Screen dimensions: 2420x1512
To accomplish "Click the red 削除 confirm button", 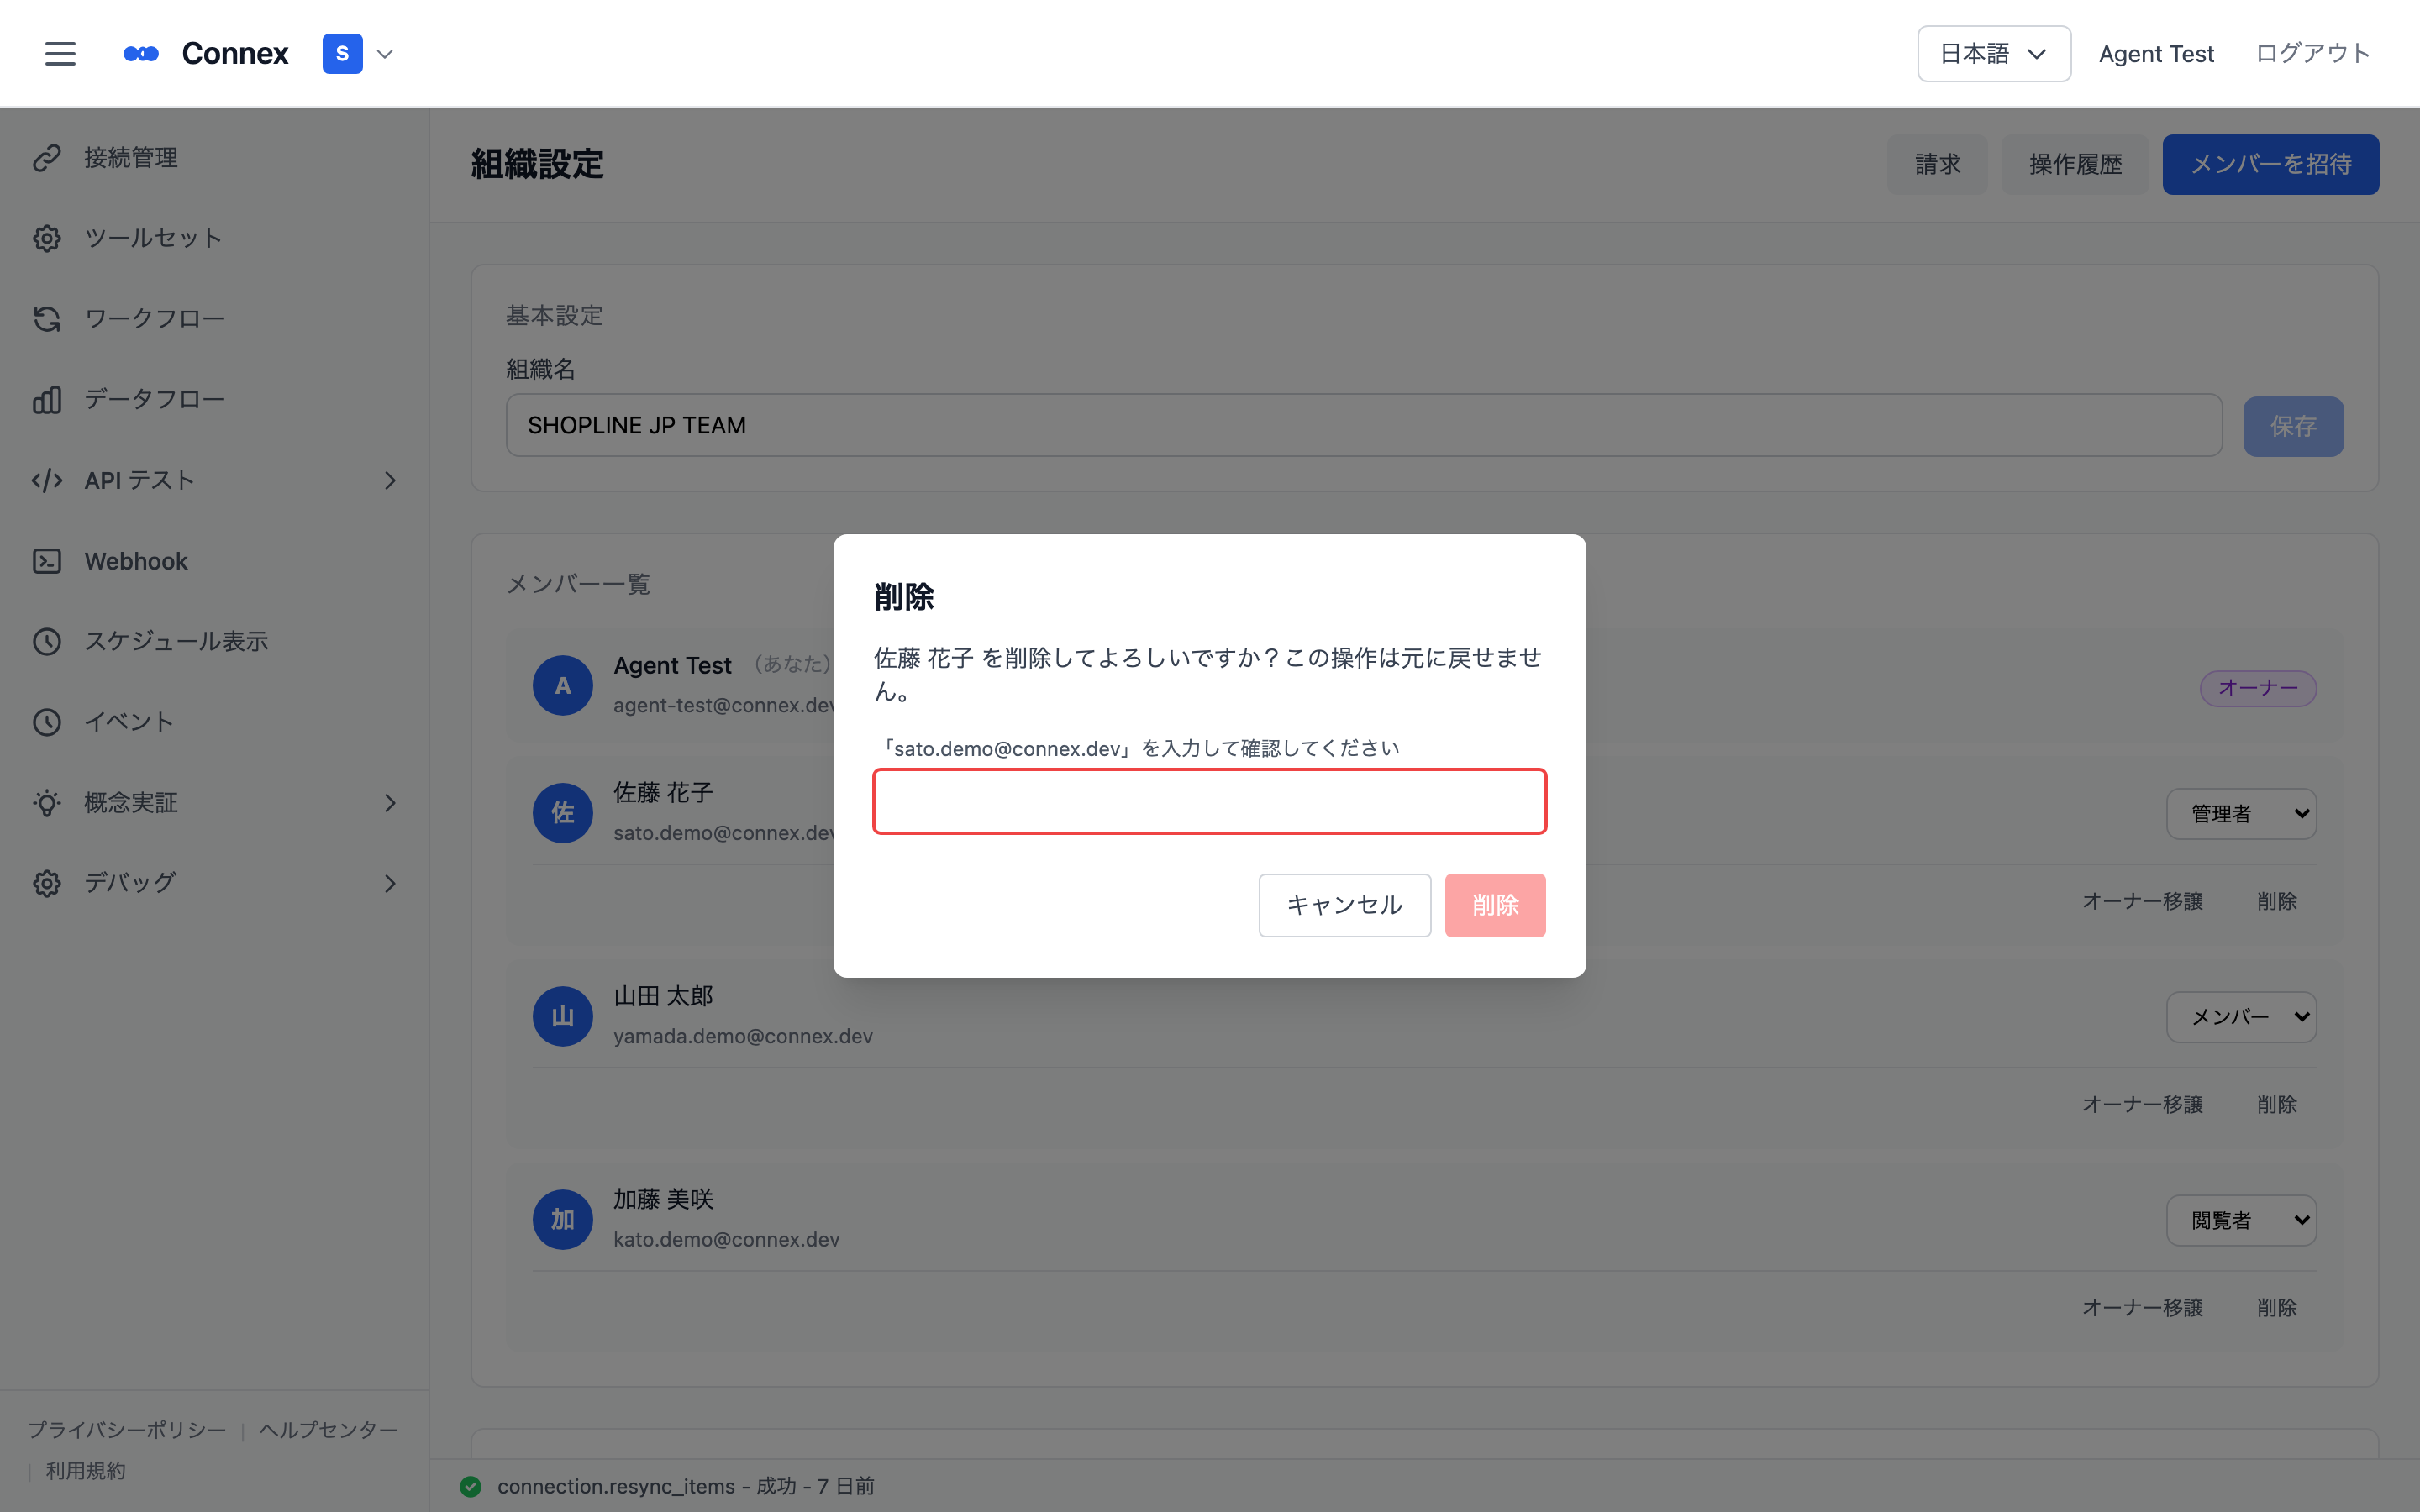I will (1495, 905).
